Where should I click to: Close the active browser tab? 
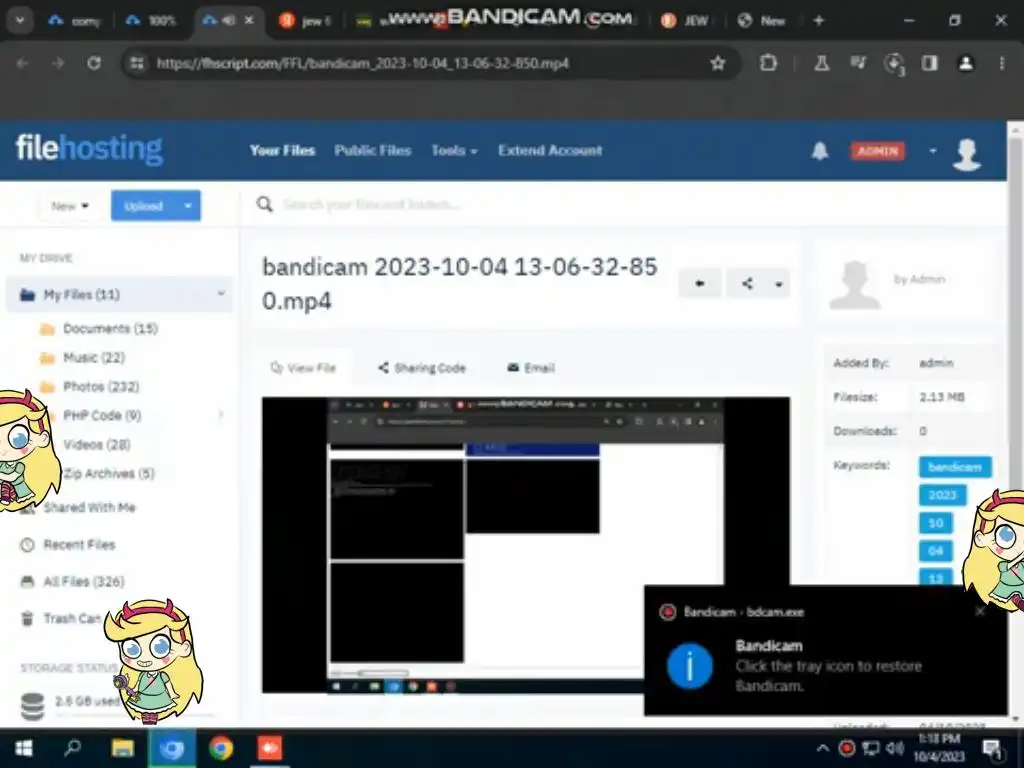tap(249, 20)
